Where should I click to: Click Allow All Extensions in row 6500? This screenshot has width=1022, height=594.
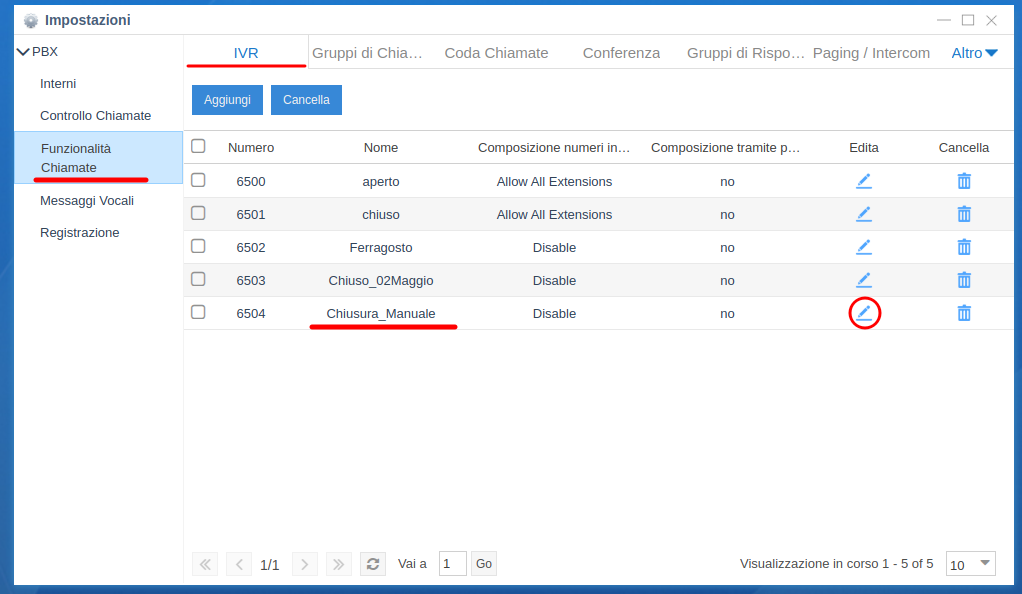coord(554,182)
